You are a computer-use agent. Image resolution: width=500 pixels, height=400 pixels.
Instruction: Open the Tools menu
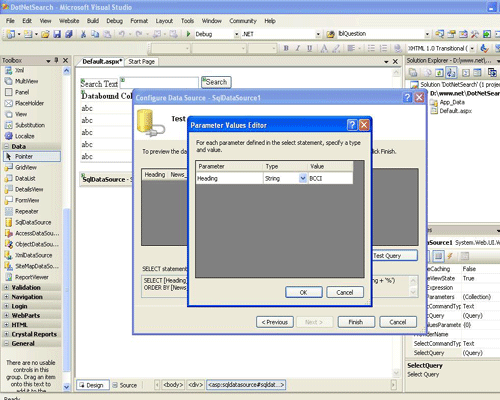(x=187, y=21)
